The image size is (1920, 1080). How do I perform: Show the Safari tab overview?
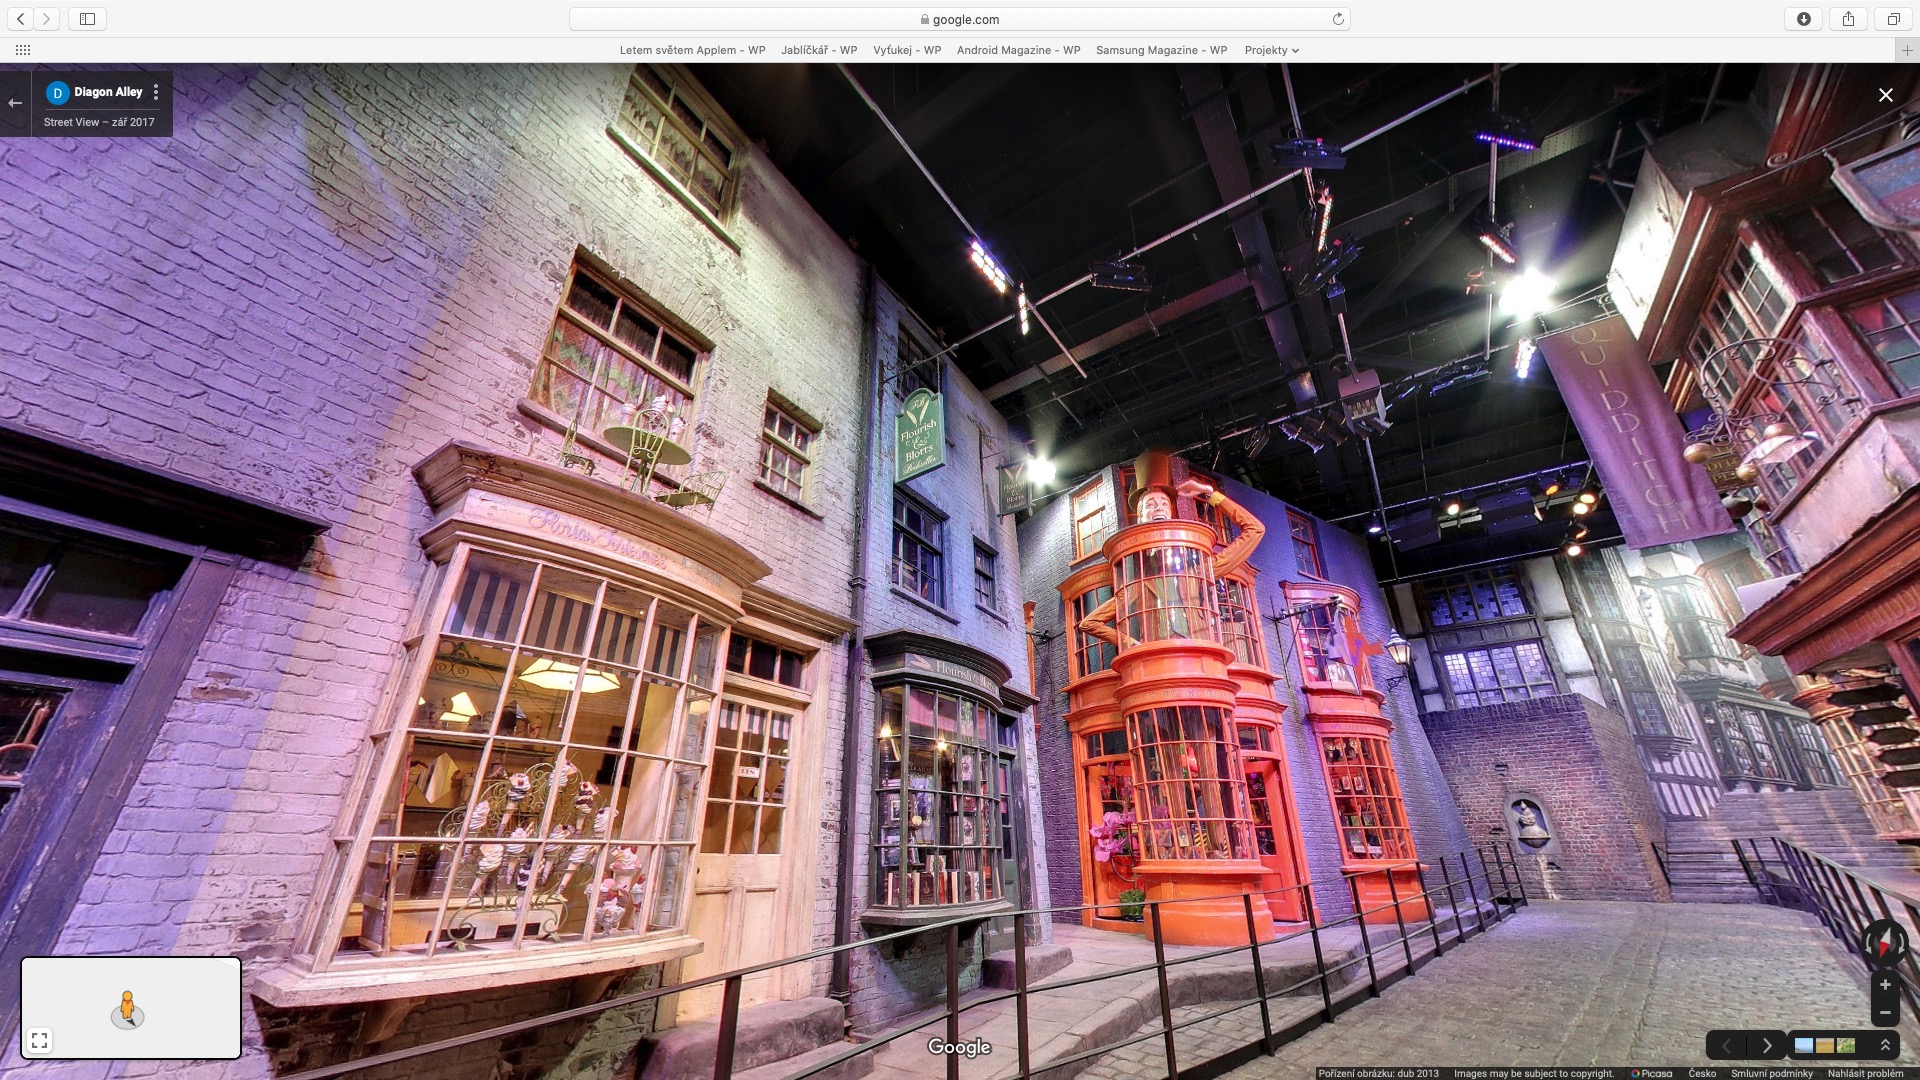click(1893, 19)
